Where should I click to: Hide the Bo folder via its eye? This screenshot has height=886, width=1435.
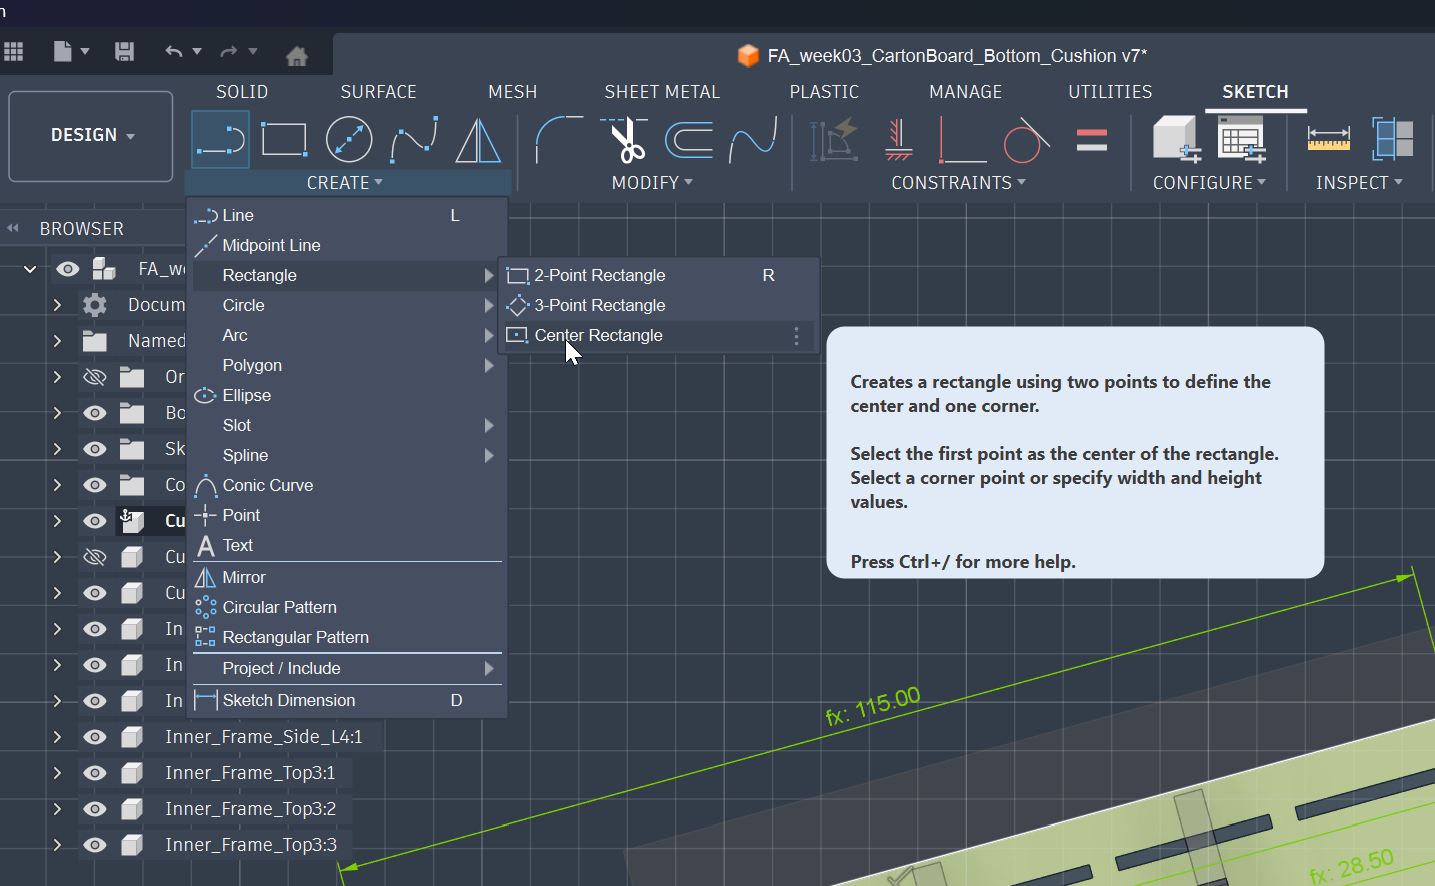95,413
